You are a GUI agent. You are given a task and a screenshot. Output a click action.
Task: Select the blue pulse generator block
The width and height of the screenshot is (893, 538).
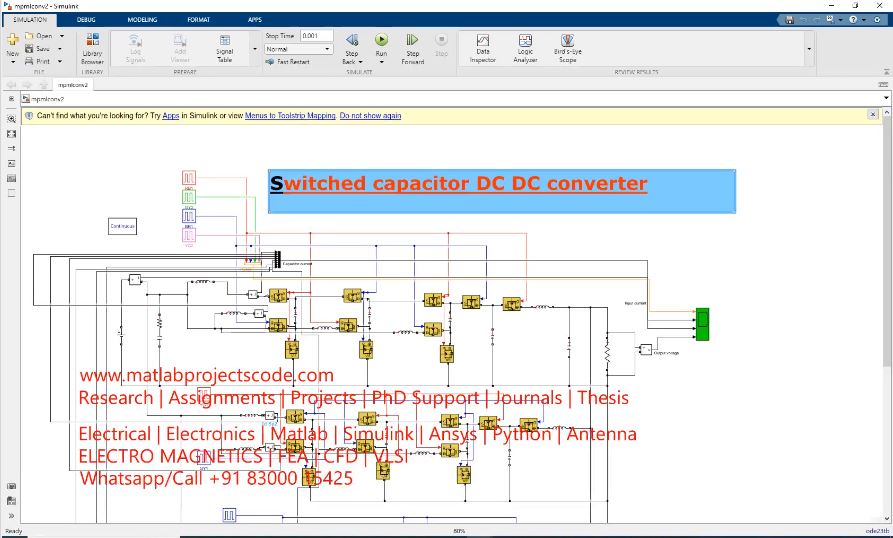(x=189, y=216)
